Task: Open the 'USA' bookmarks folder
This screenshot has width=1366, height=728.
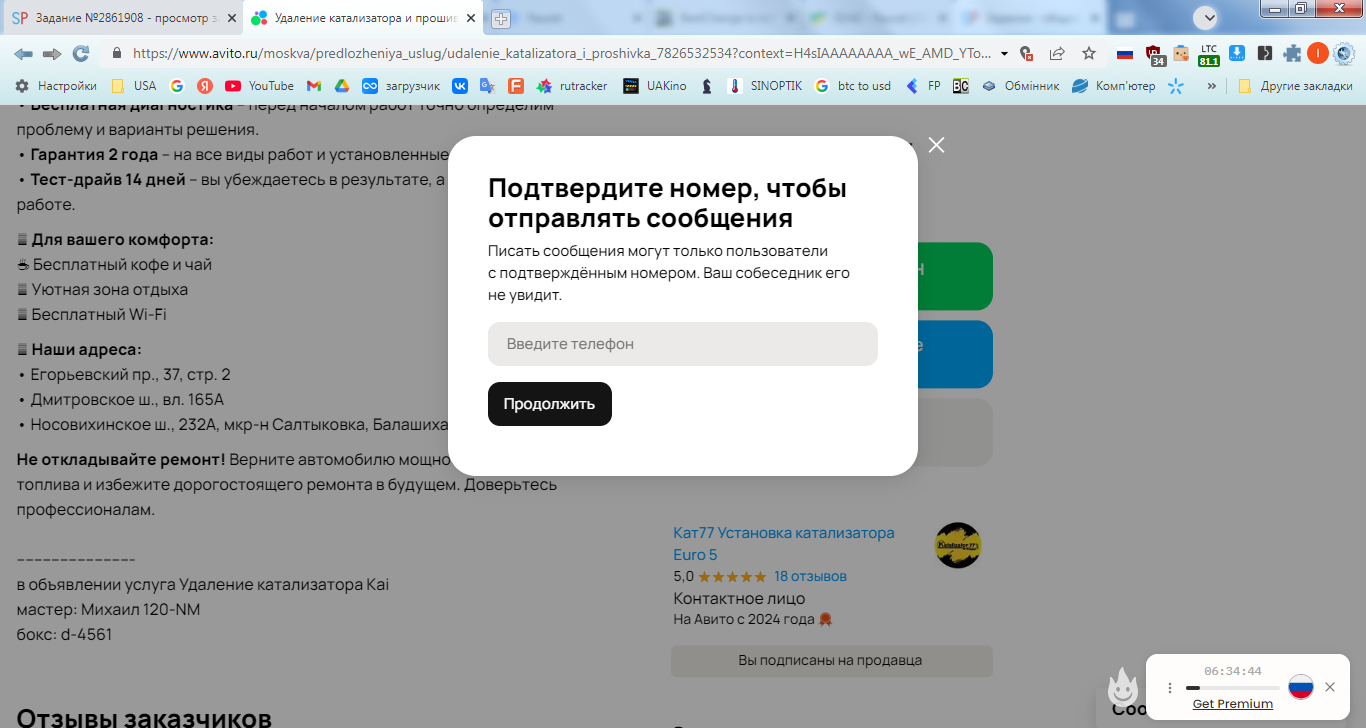Action: (x=133, y=86)
